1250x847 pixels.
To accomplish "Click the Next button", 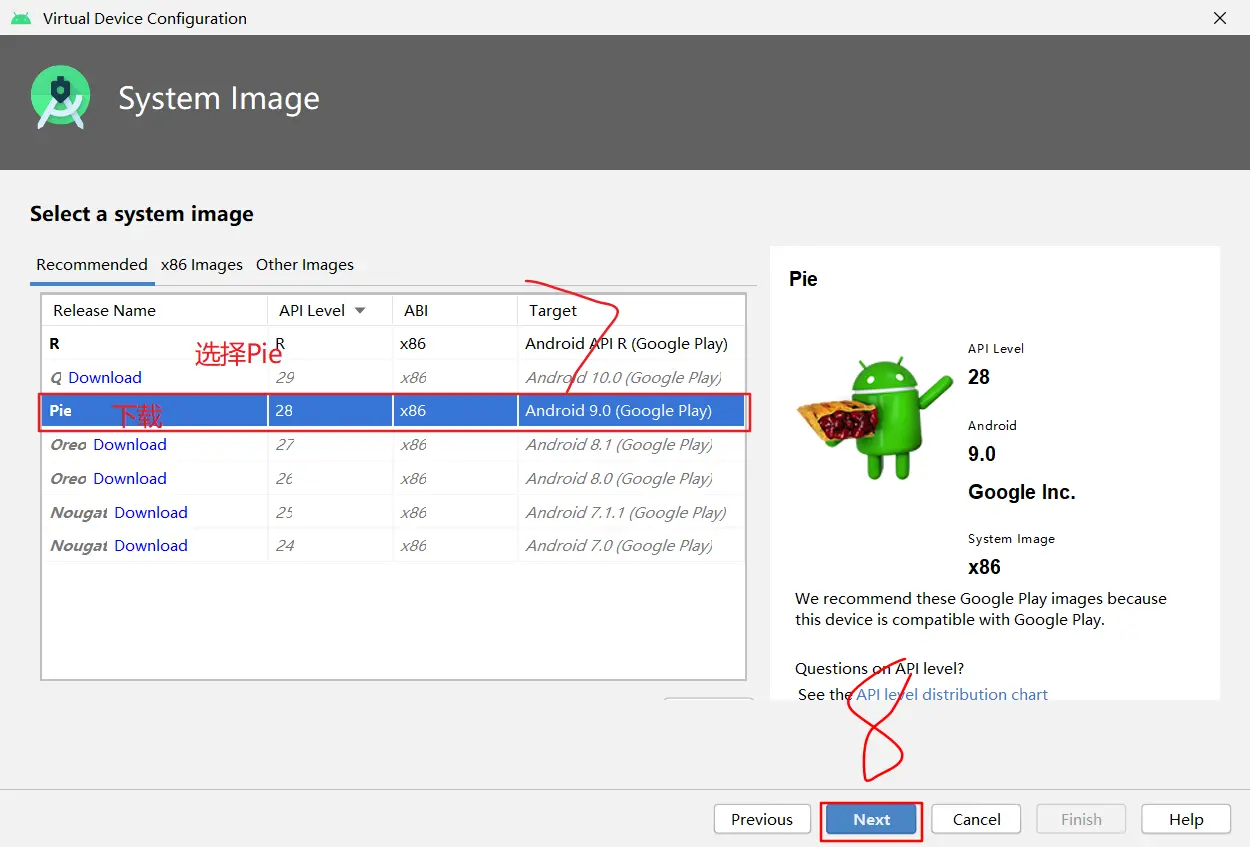I will tap(871, 819).
